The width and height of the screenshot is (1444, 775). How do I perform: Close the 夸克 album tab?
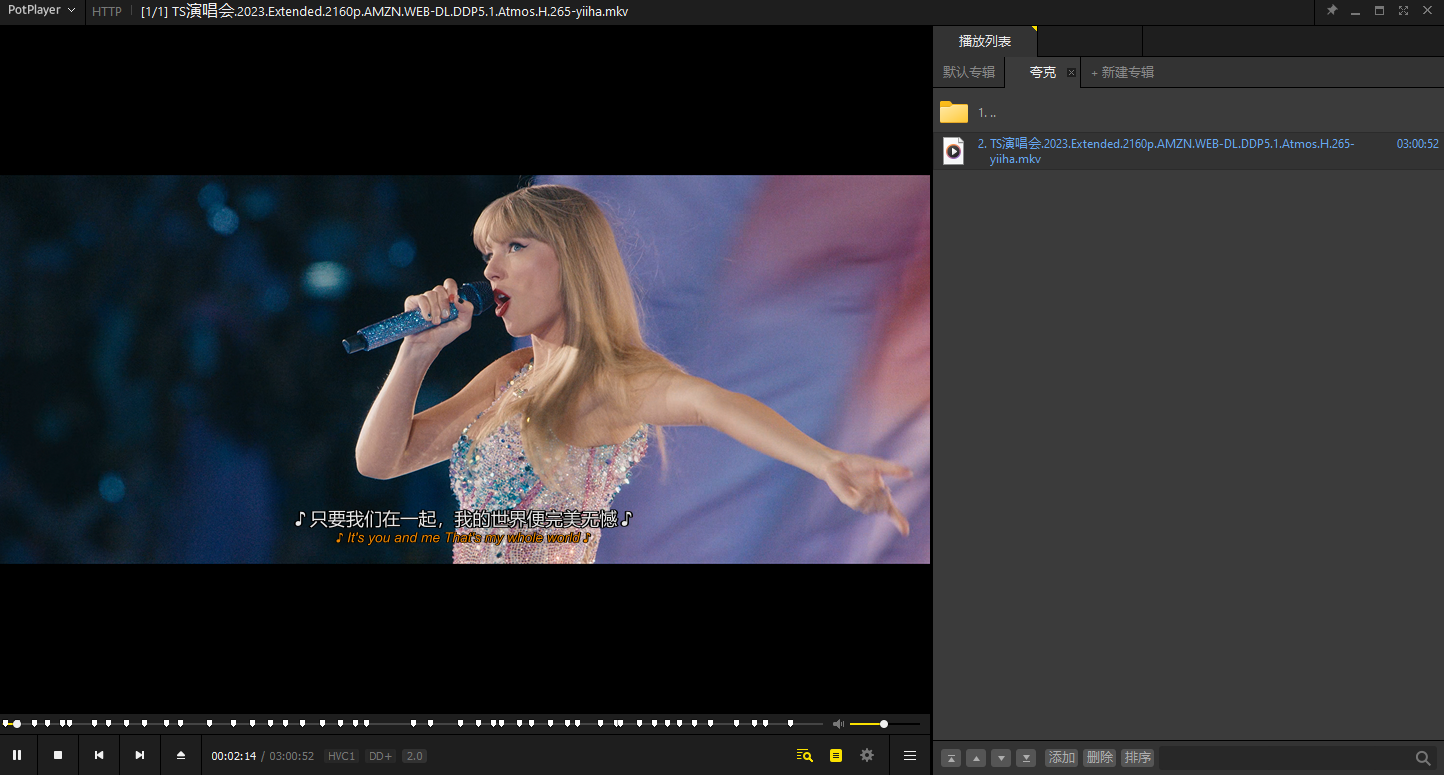[x=1071, y=72]
